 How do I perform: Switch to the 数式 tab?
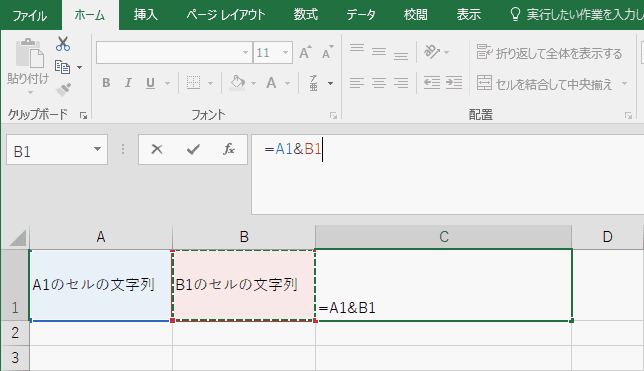click(x=306, y=15)
